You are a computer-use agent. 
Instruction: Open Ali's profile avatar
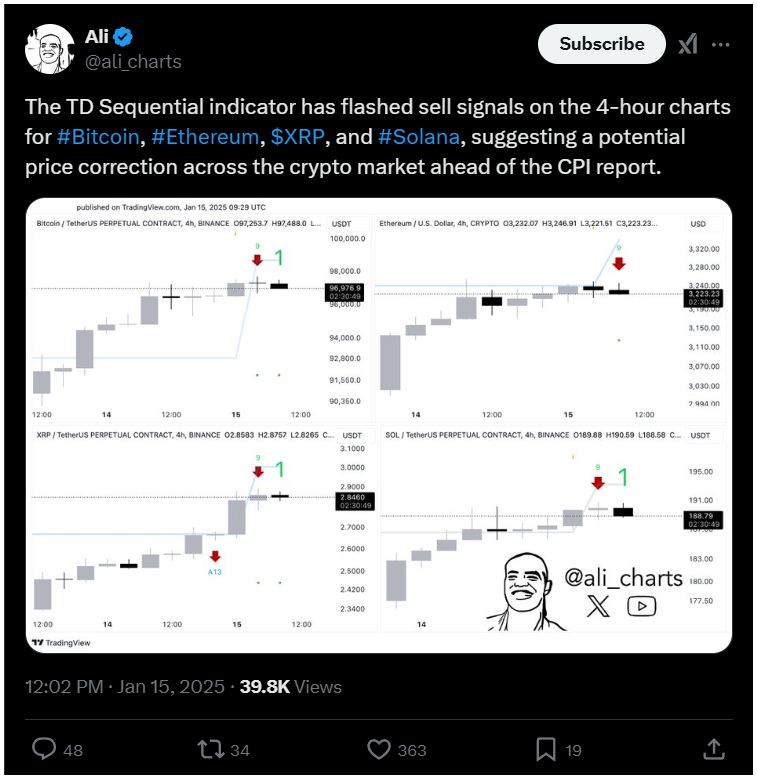coord(50,49)
